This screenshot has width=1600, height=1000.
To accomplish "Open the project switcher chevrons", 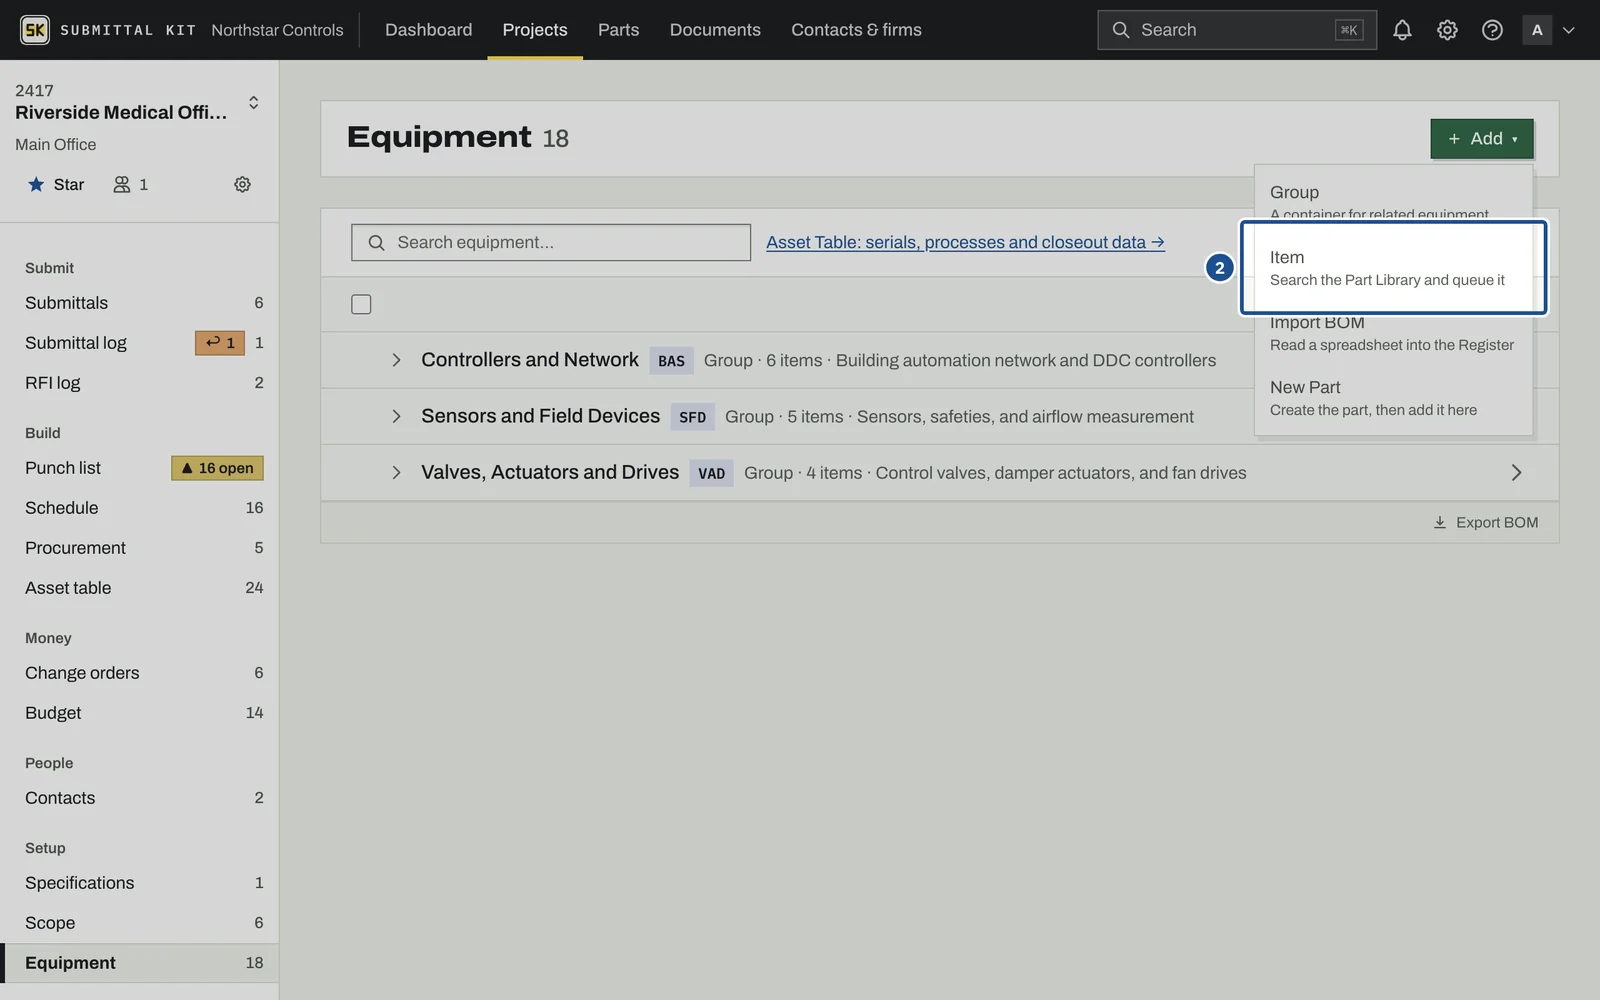I will tap(254, 102).
